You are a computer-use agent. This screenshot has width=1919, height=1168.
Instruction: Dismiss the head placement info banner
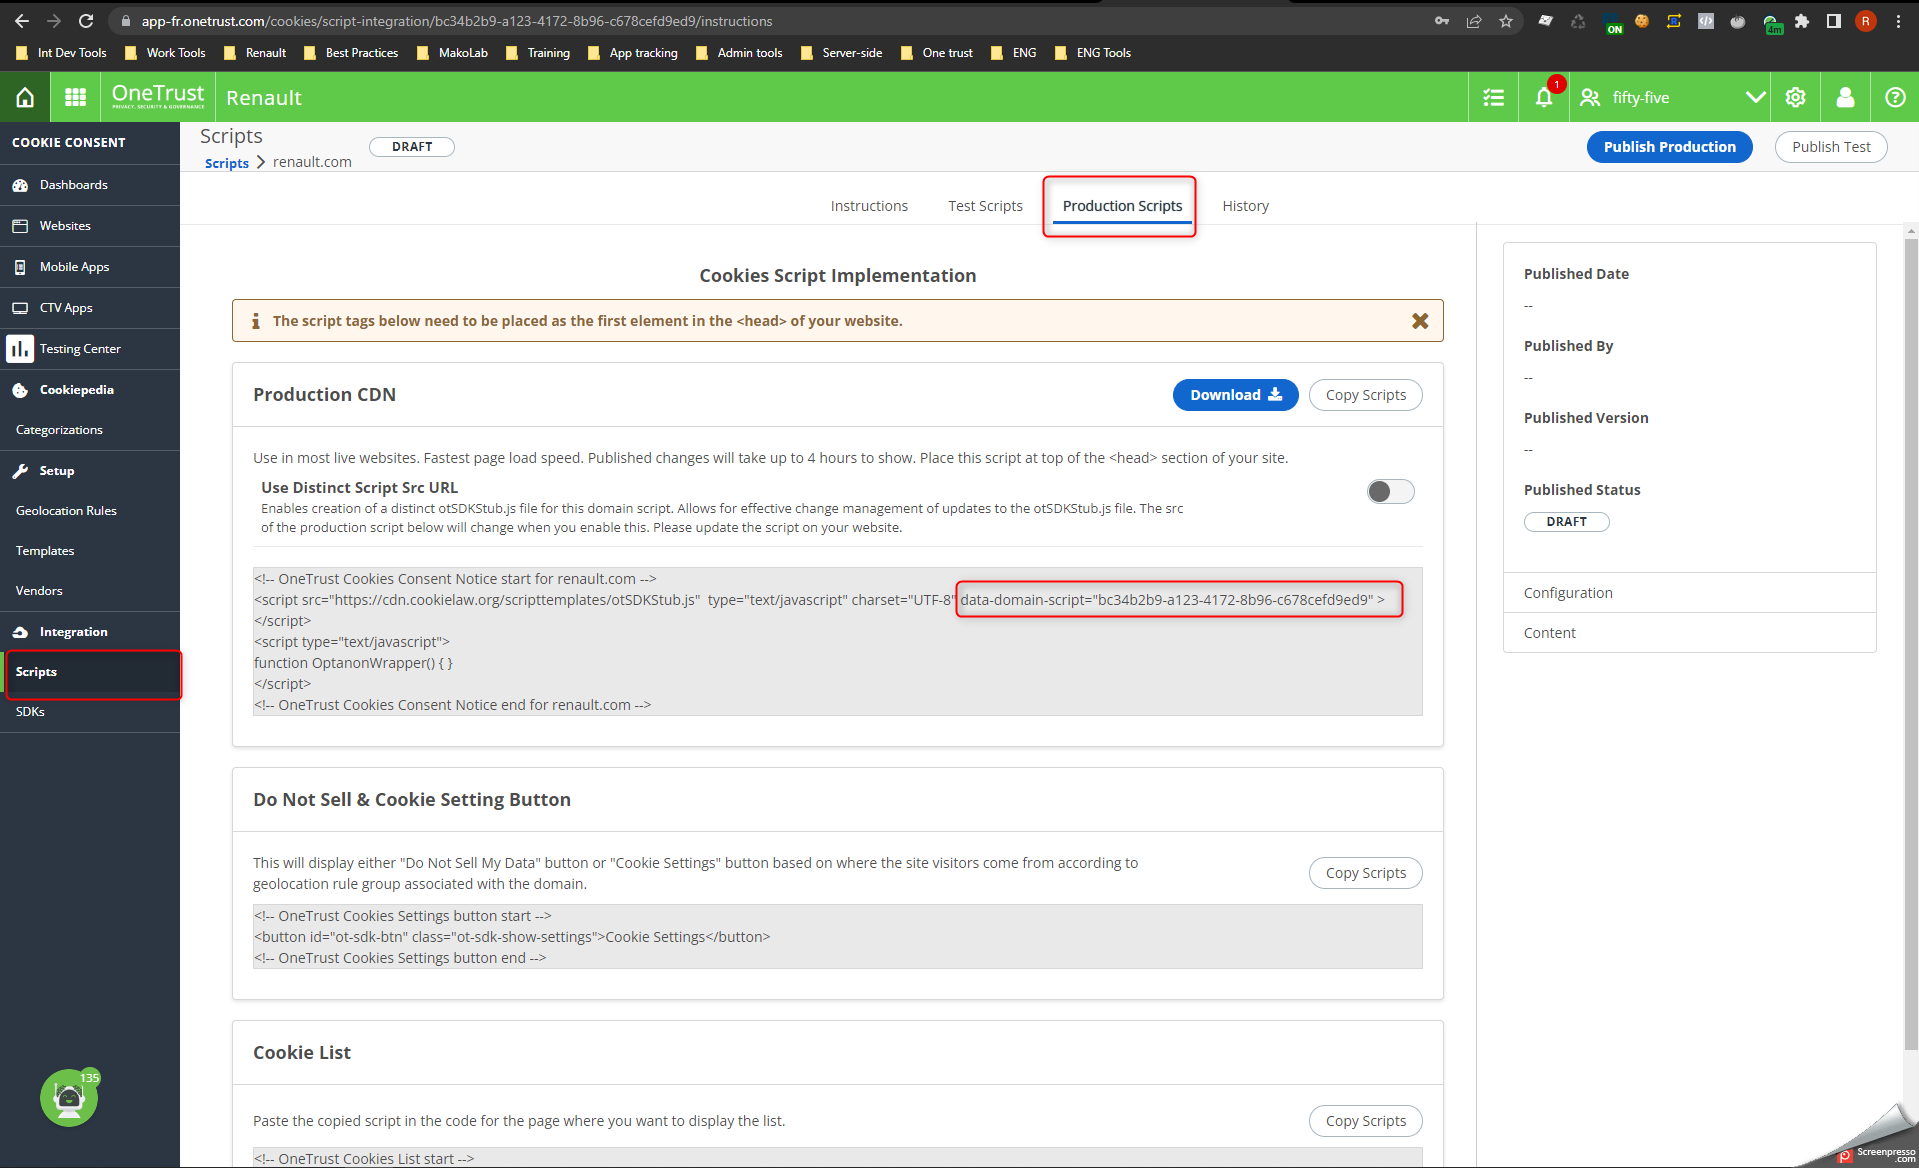pos(1420,321)
